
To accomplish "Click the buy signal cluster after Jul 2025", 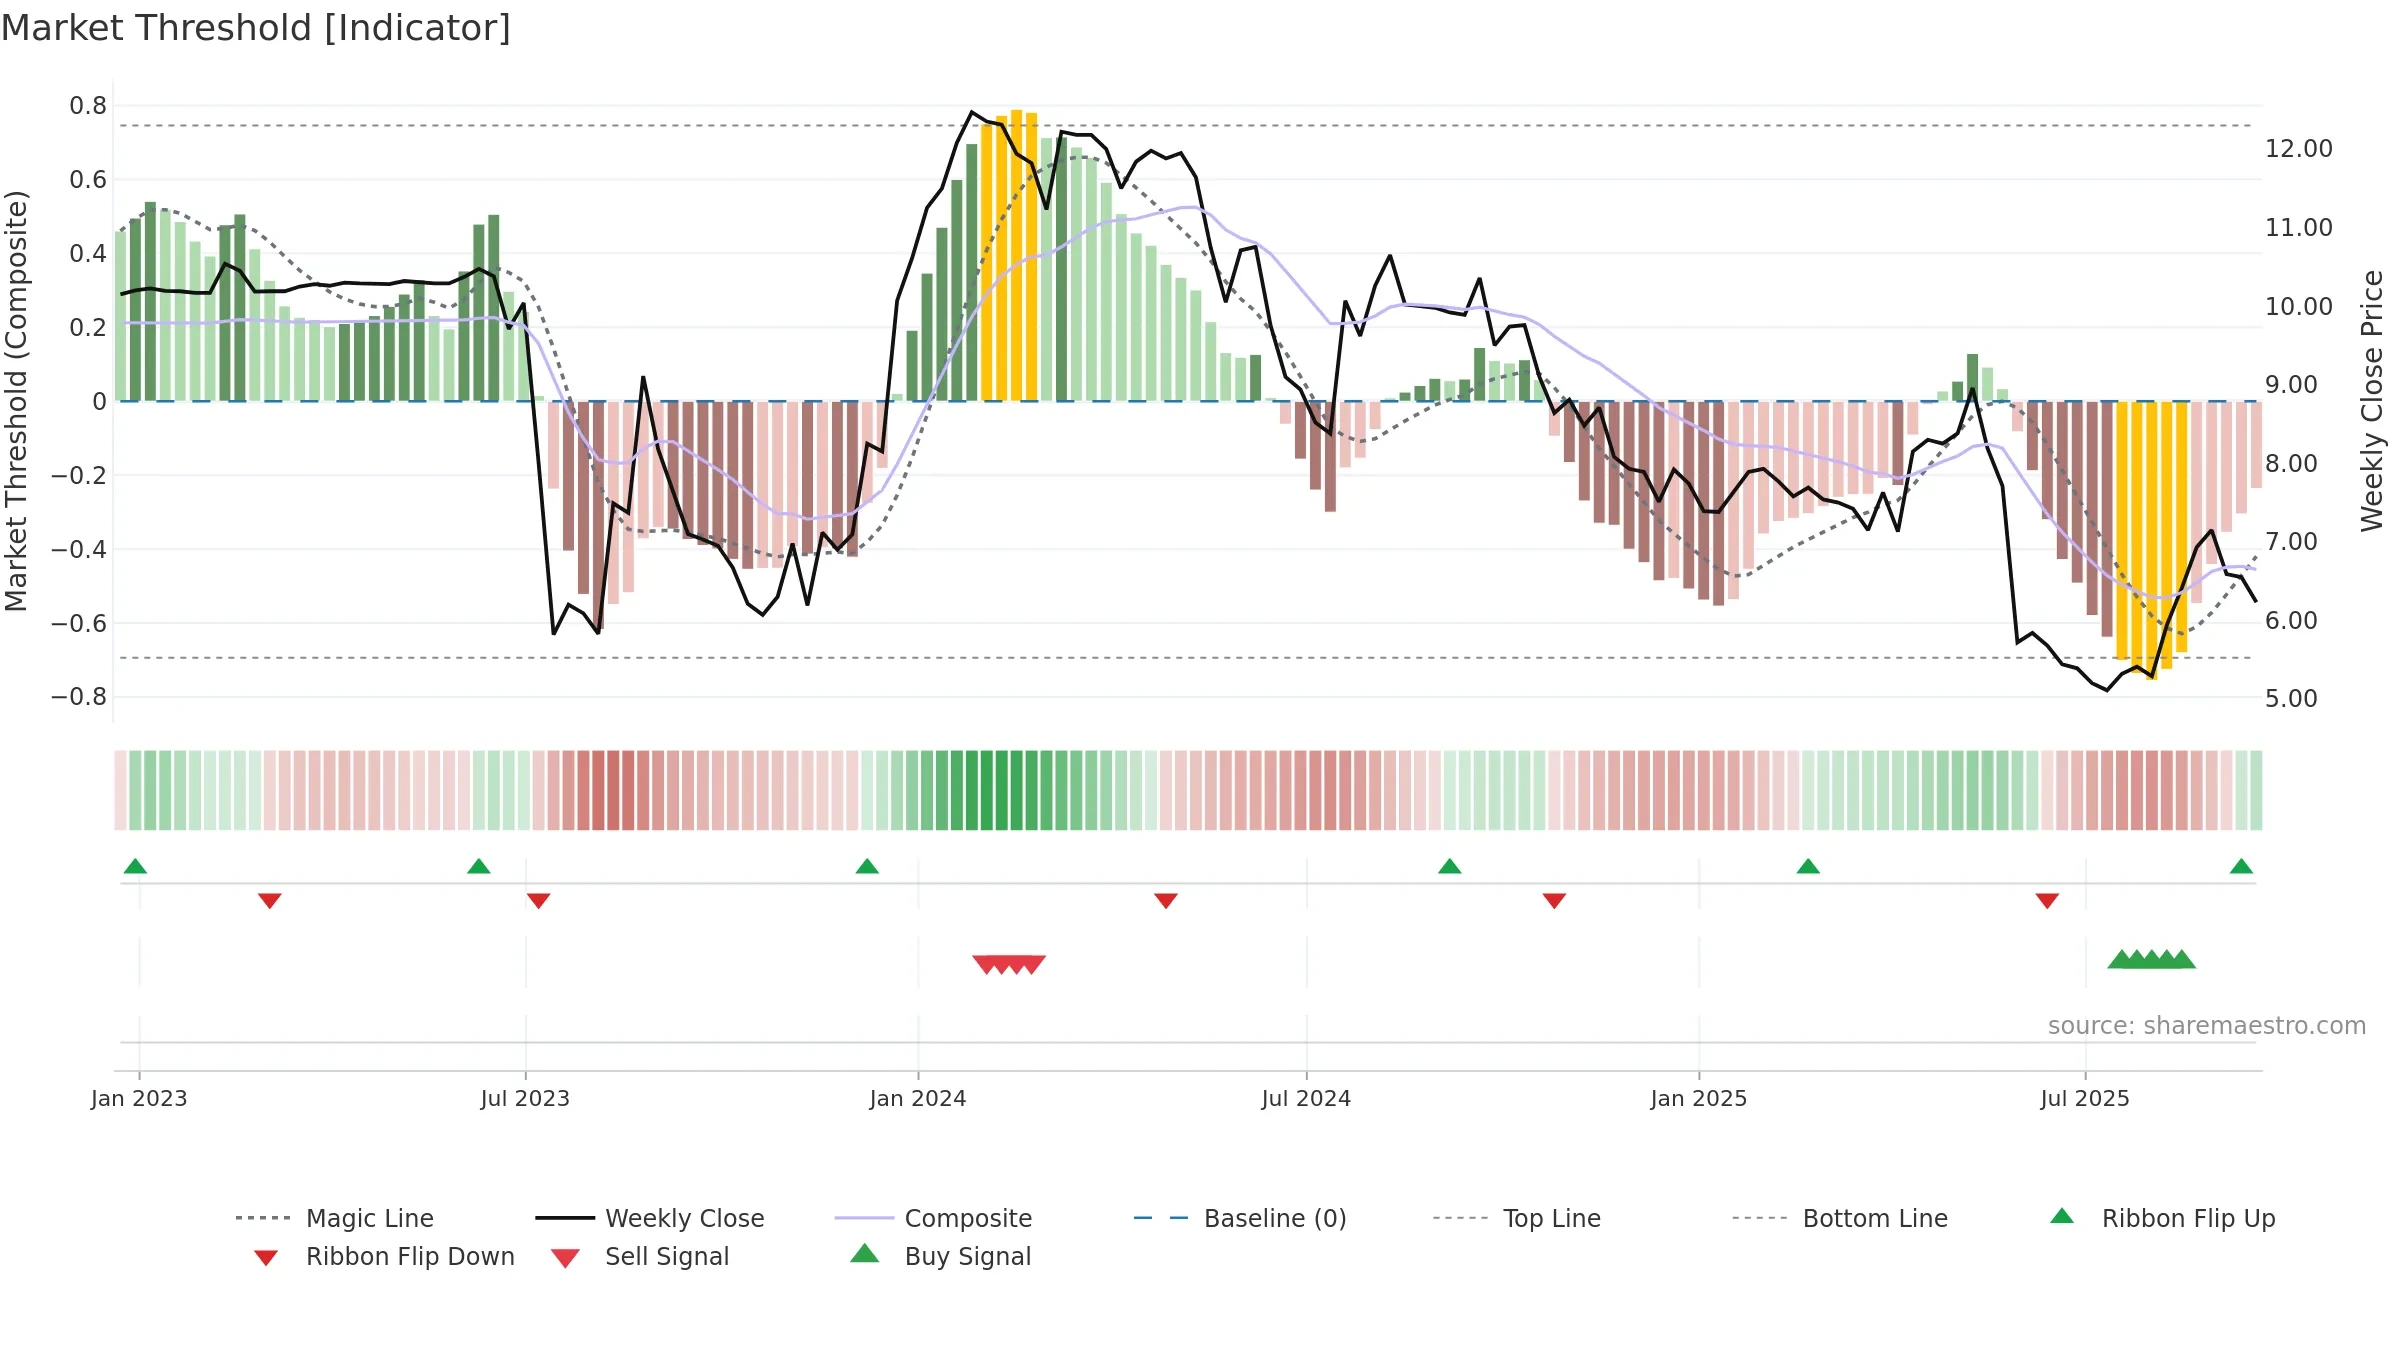I will (2152, 959).
